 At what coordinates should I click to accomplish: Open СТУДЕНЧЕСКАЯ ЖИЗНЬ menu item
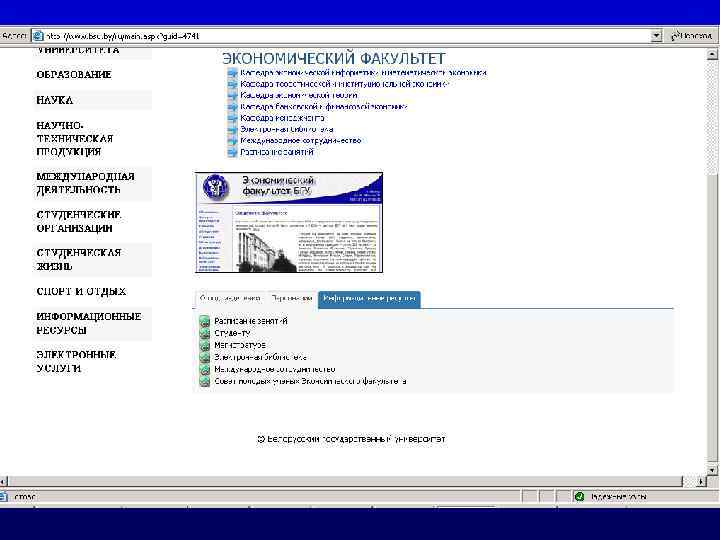[79, 259]
